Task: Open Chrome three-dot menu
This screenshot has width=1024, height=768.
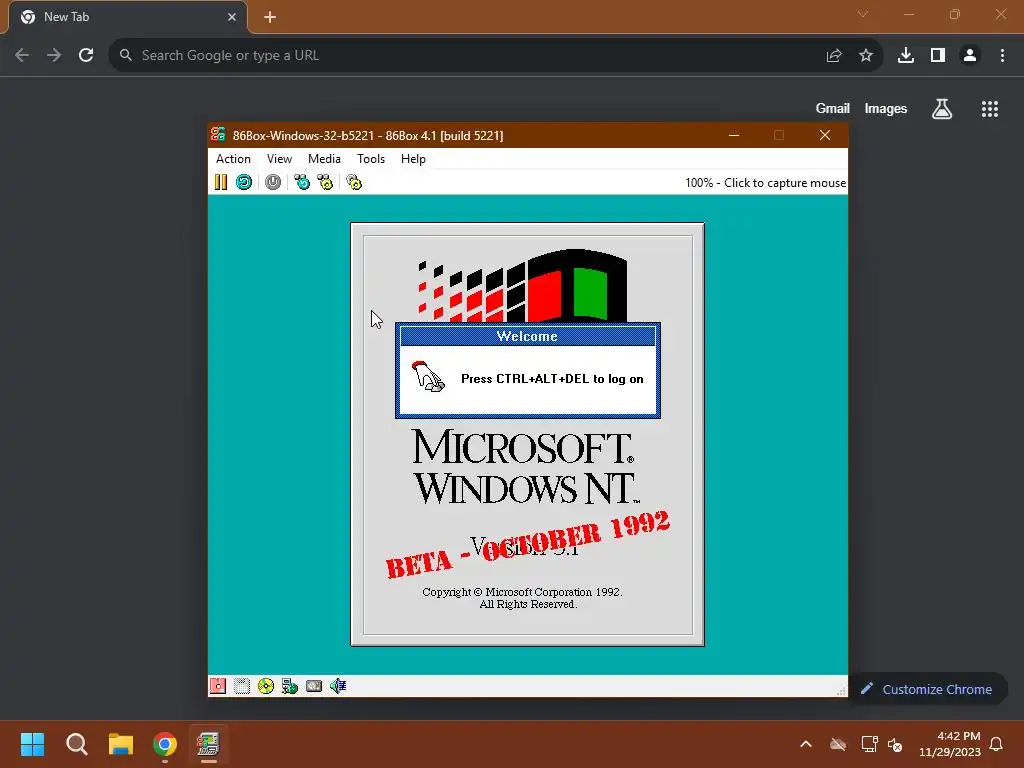Action: tap(1002, 56)
